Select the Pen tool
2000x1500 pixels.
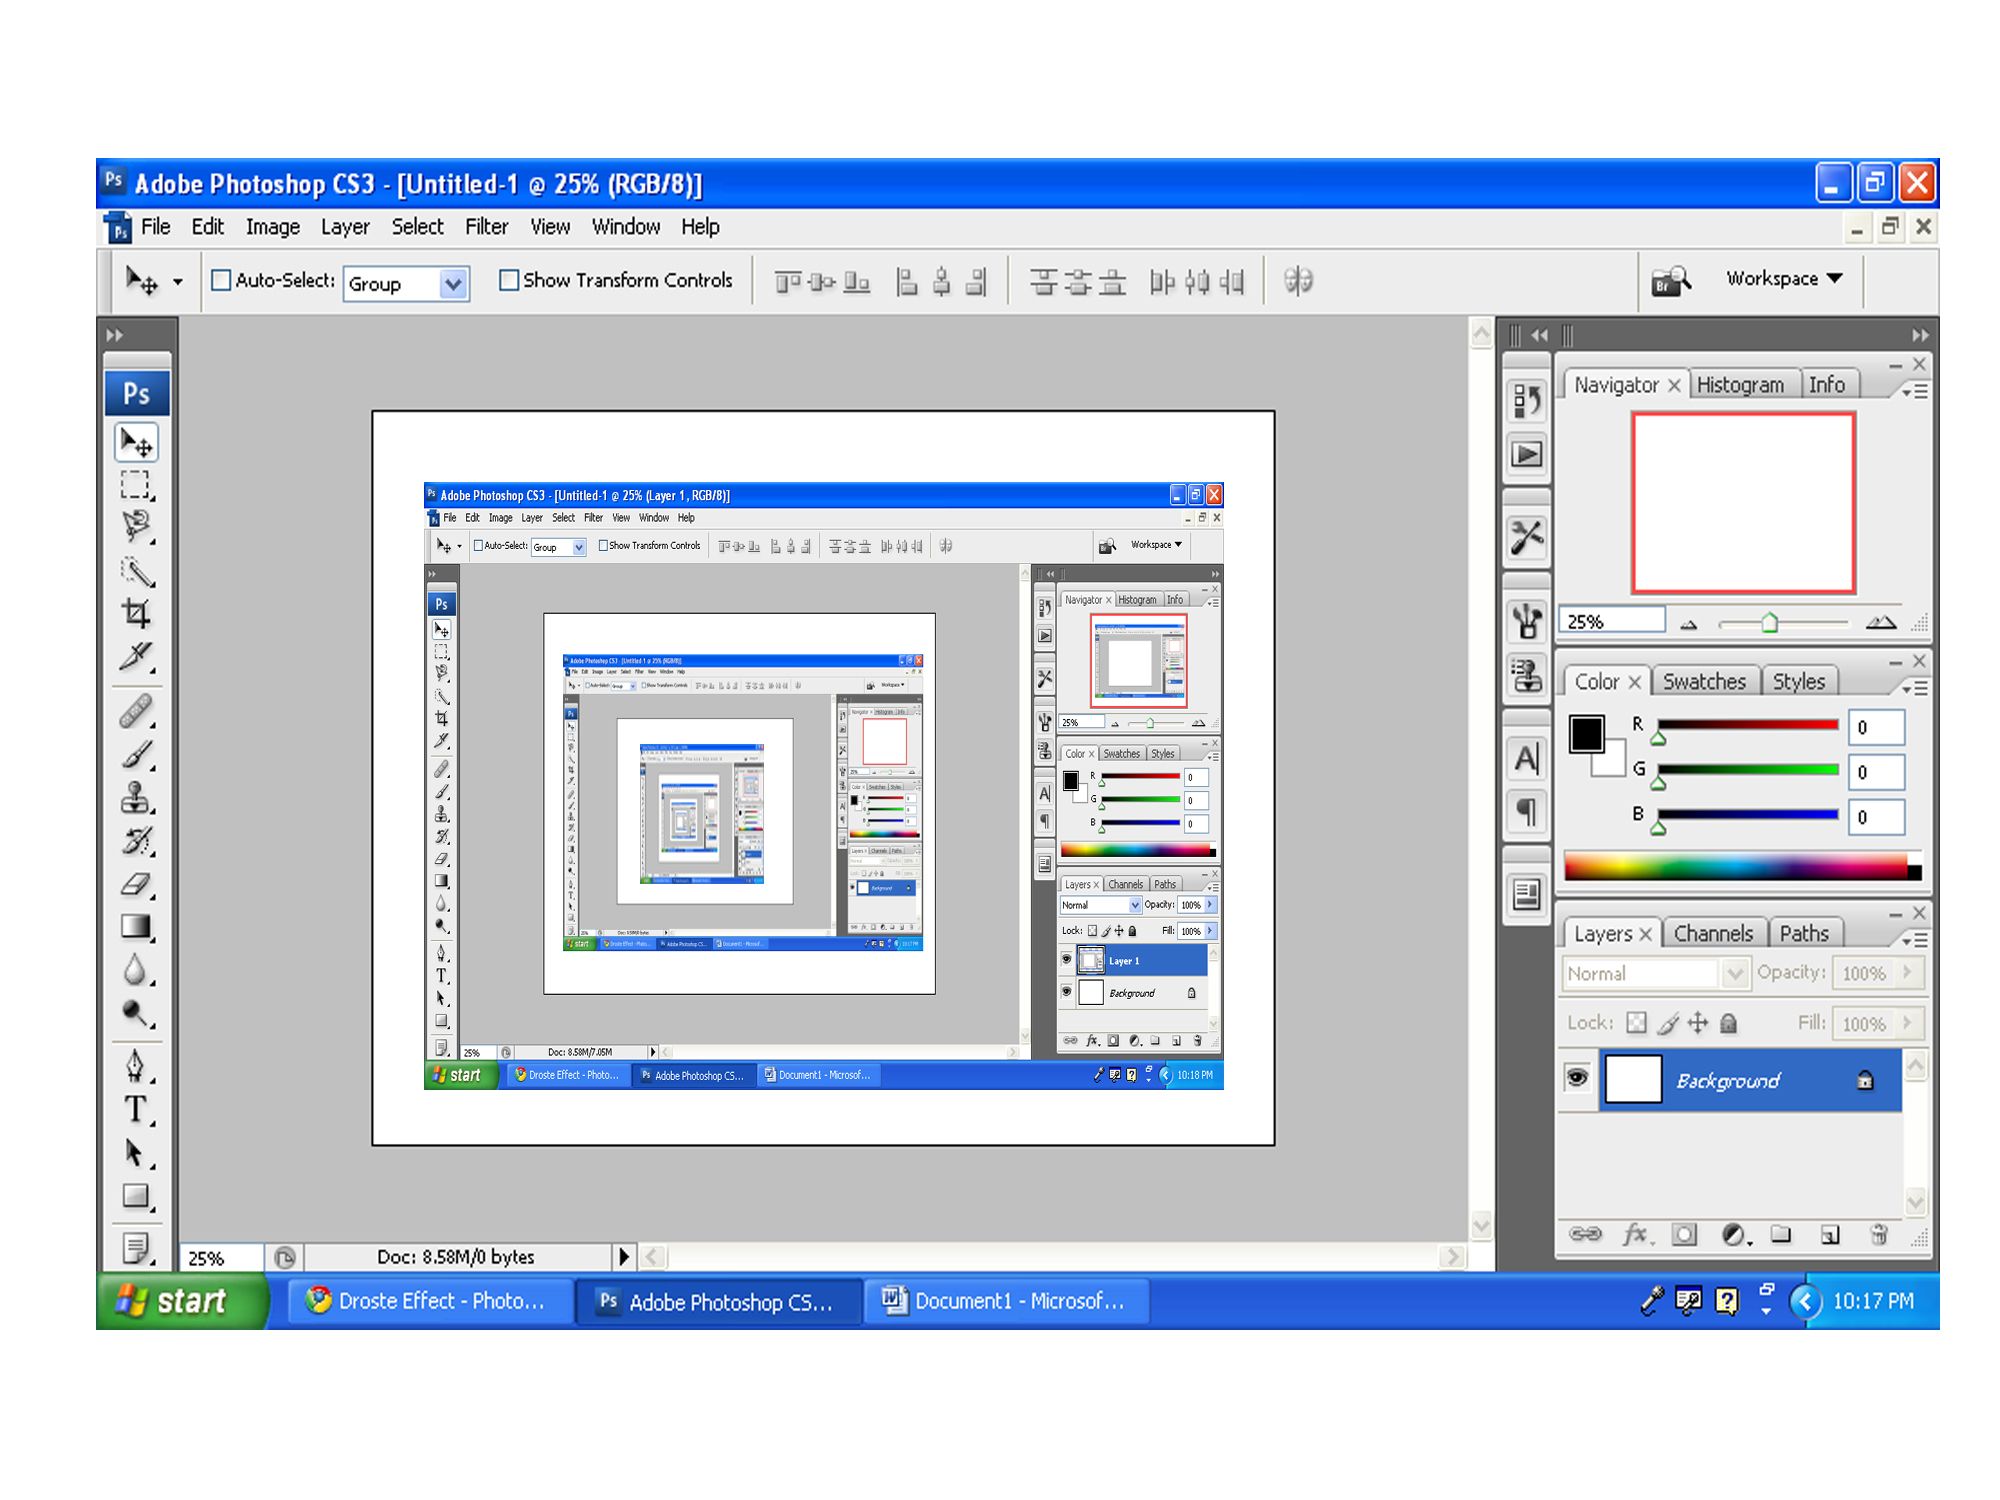[136, 1067]
